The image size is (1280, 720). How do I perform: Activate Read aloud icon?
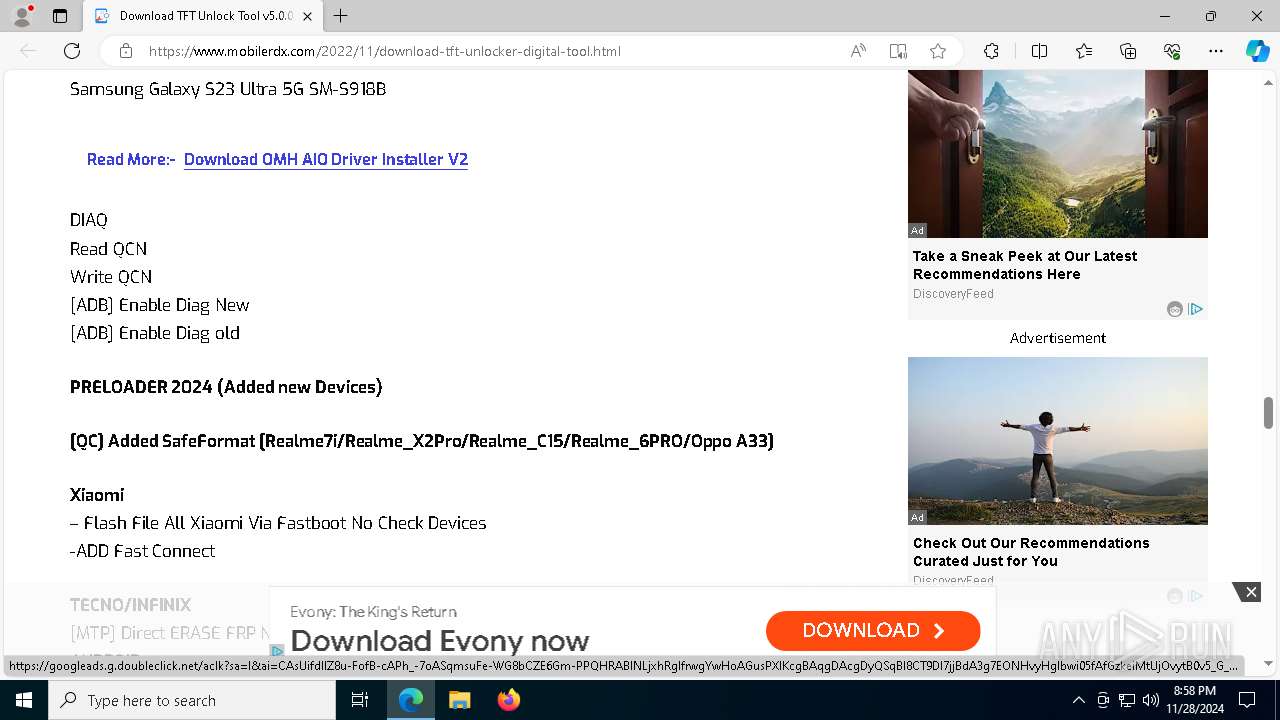(x=858, y=51)
